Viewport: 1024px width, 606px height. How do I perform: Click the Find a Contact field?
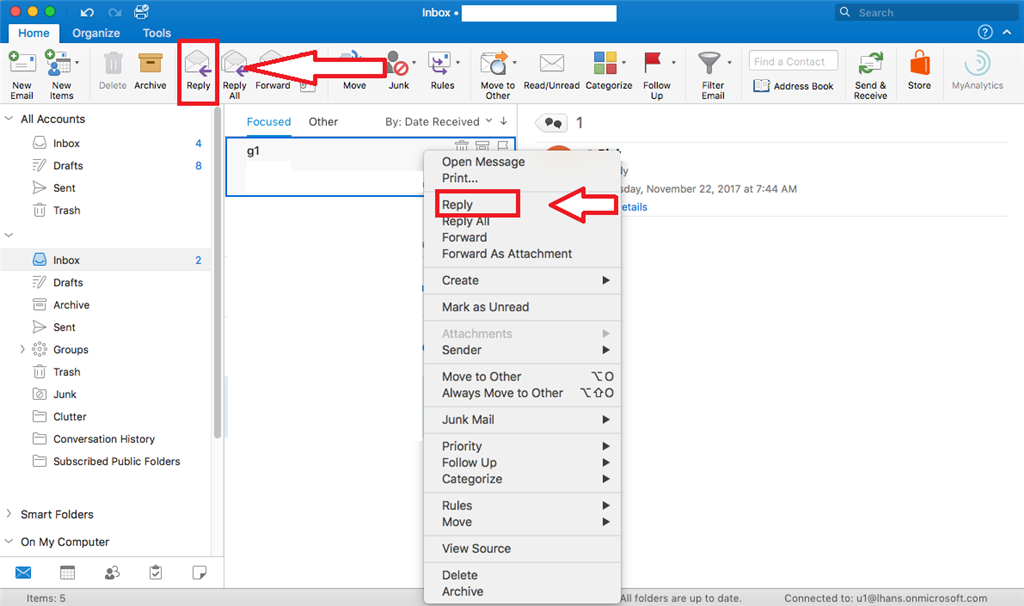tap(793, 61)
